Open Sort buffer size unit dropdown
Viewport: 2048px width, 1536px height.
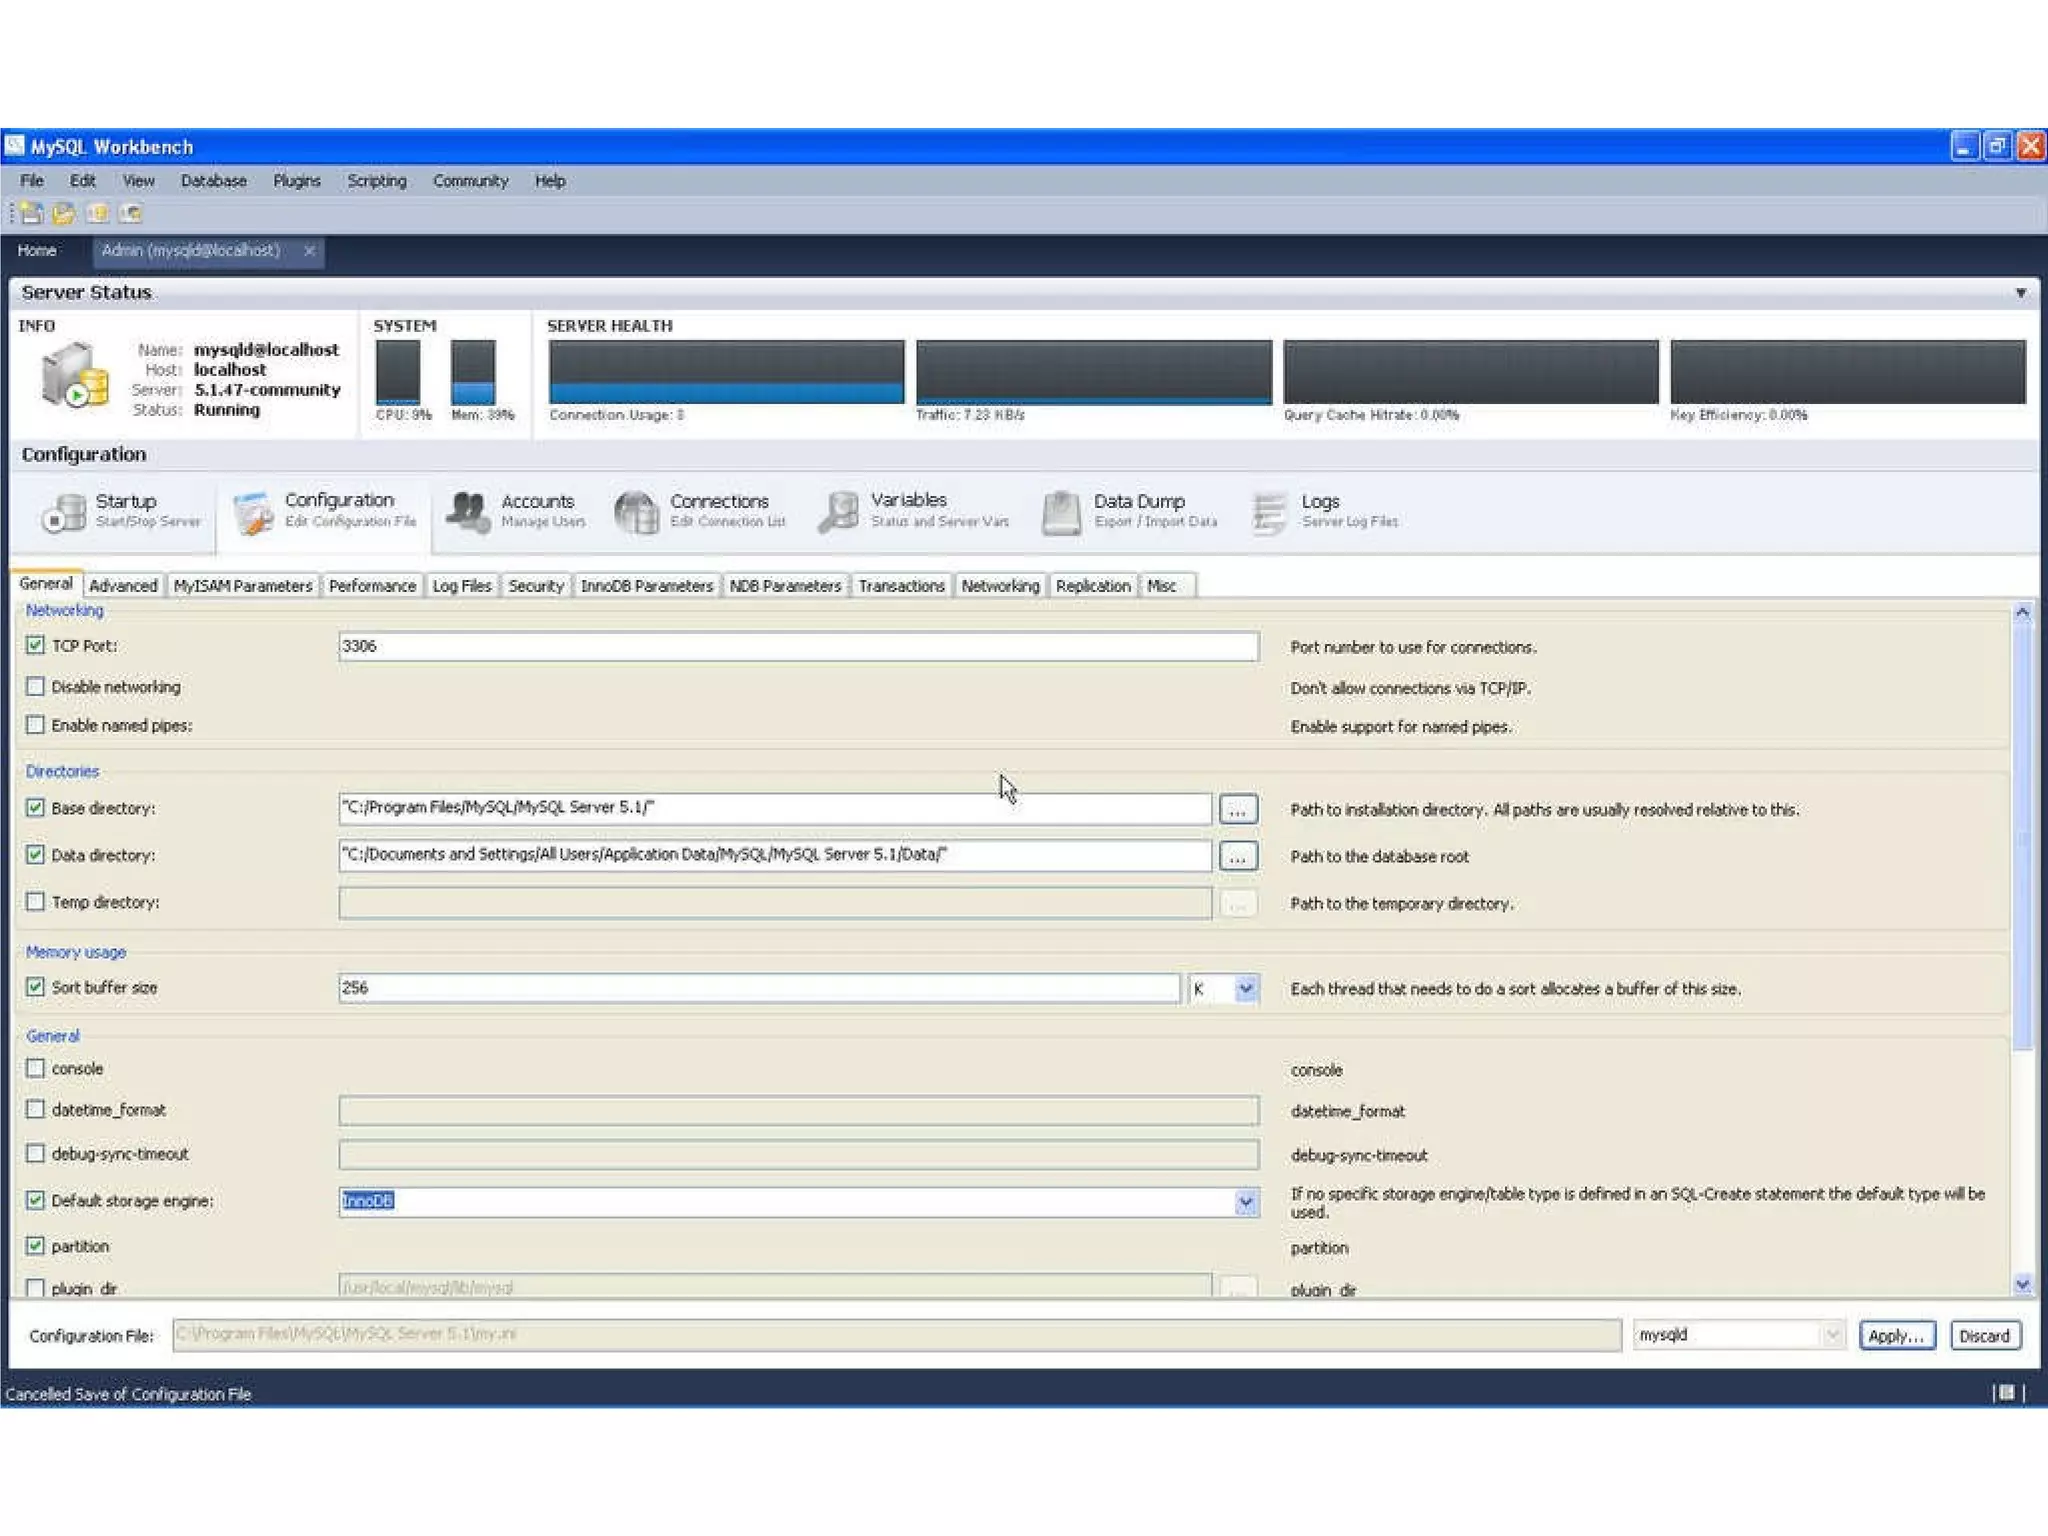(1245, 989)
